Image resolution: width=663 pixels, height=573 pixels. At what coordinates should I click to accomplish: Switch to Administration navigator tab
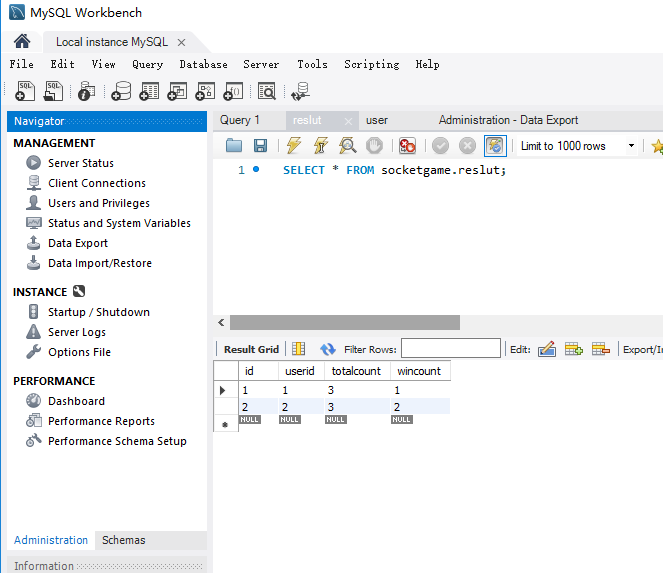51,540
